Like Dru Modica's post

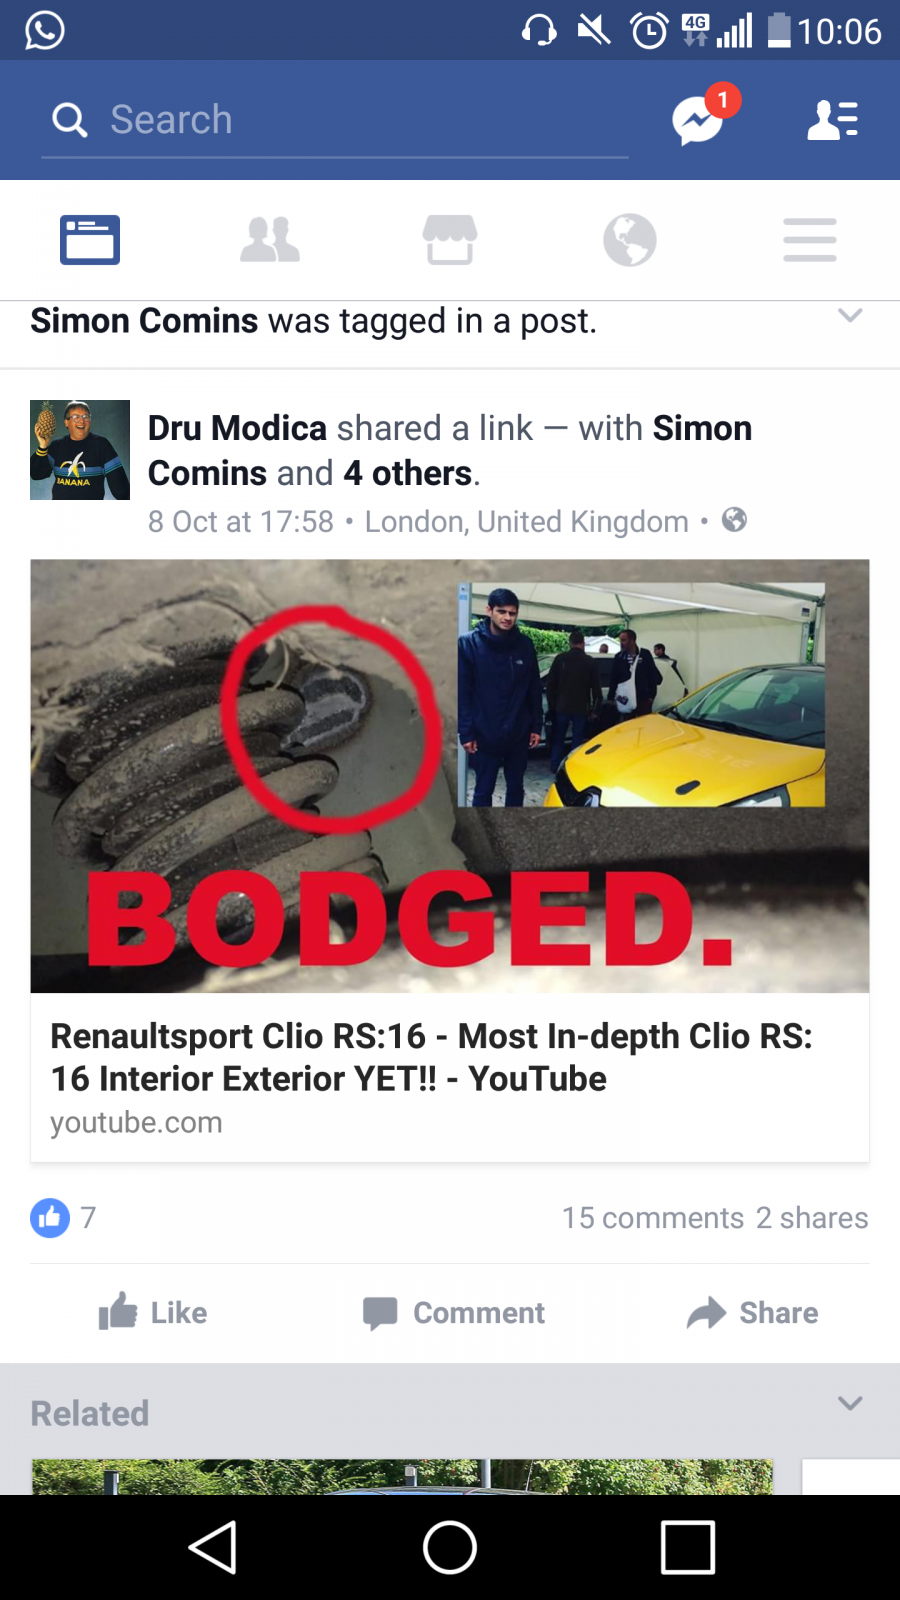pyautogui.click(x=153, y=1312)
